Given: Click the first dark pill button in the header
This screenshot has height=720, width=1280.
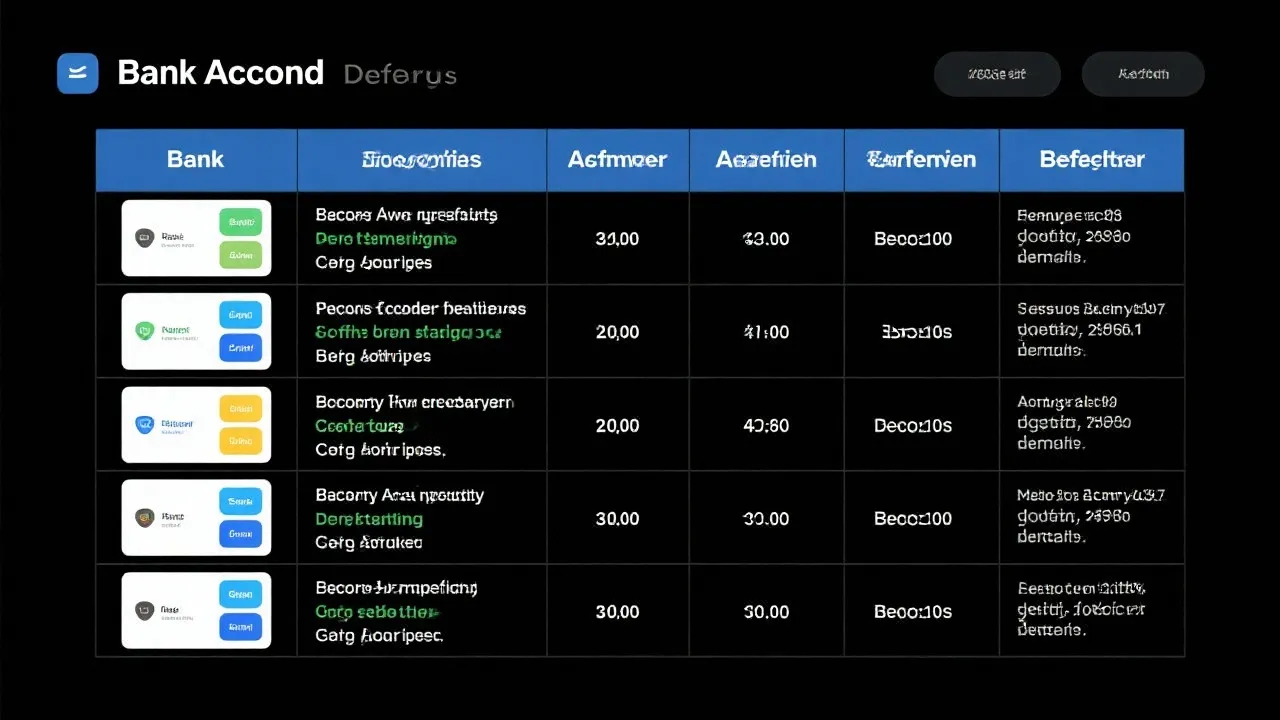Looking at the screenshot, I should tap(997, 74).
